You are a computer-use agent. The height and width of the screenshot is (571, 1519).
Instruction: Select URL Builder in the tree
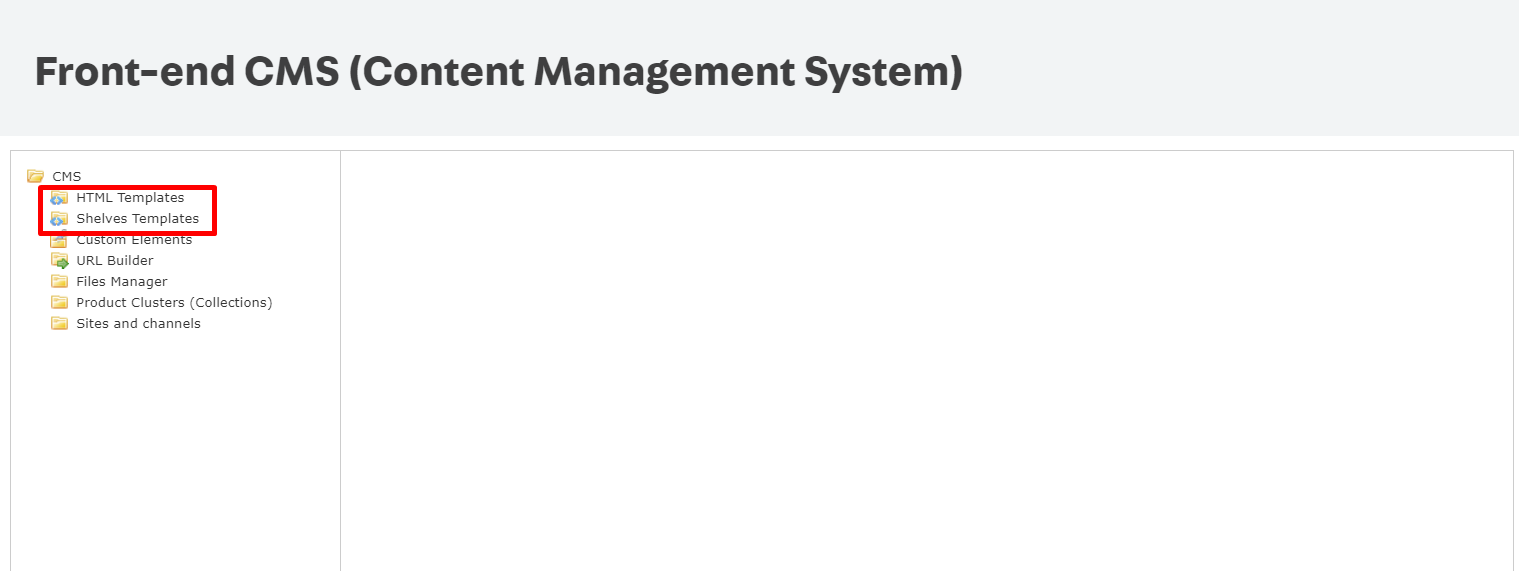click(x=115, y=261)
